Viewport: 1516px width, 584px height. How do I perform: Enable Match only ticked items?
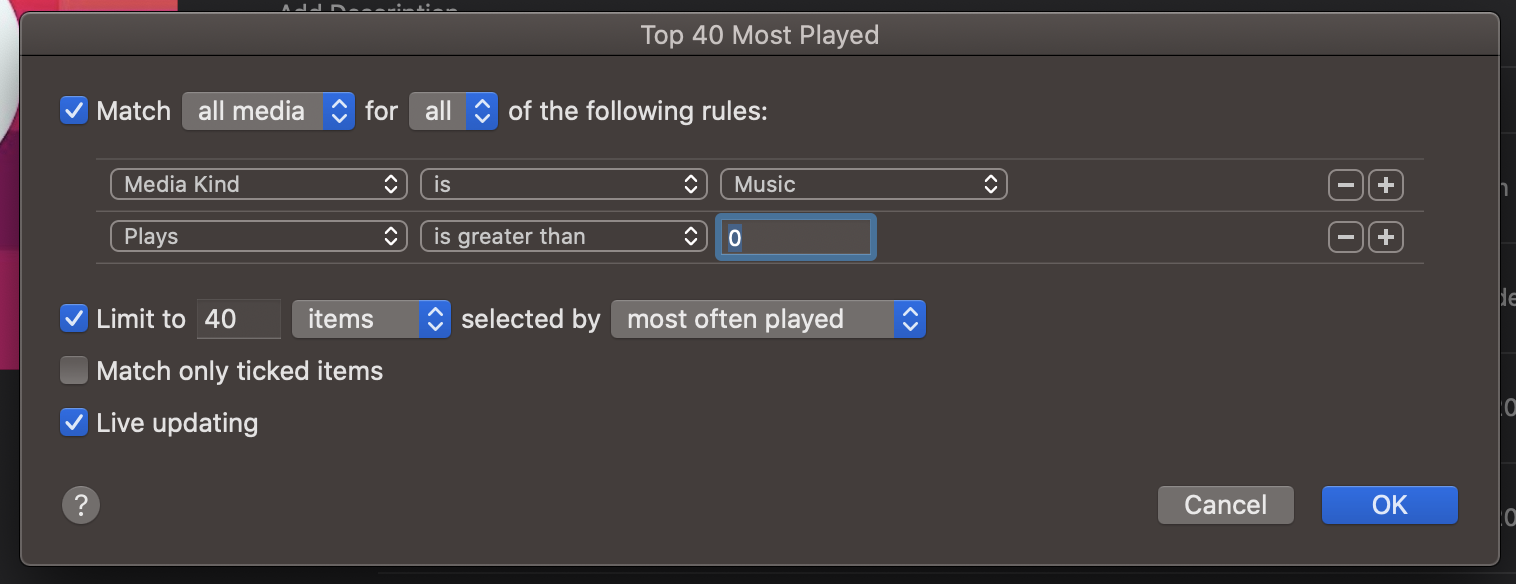pos(73,370)
